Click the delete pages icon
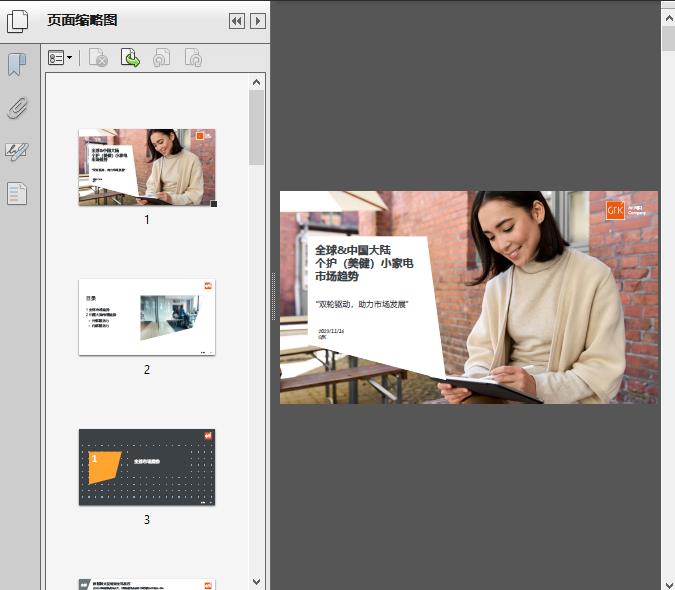This screenshot has width=675, height=590. point(98,58)
